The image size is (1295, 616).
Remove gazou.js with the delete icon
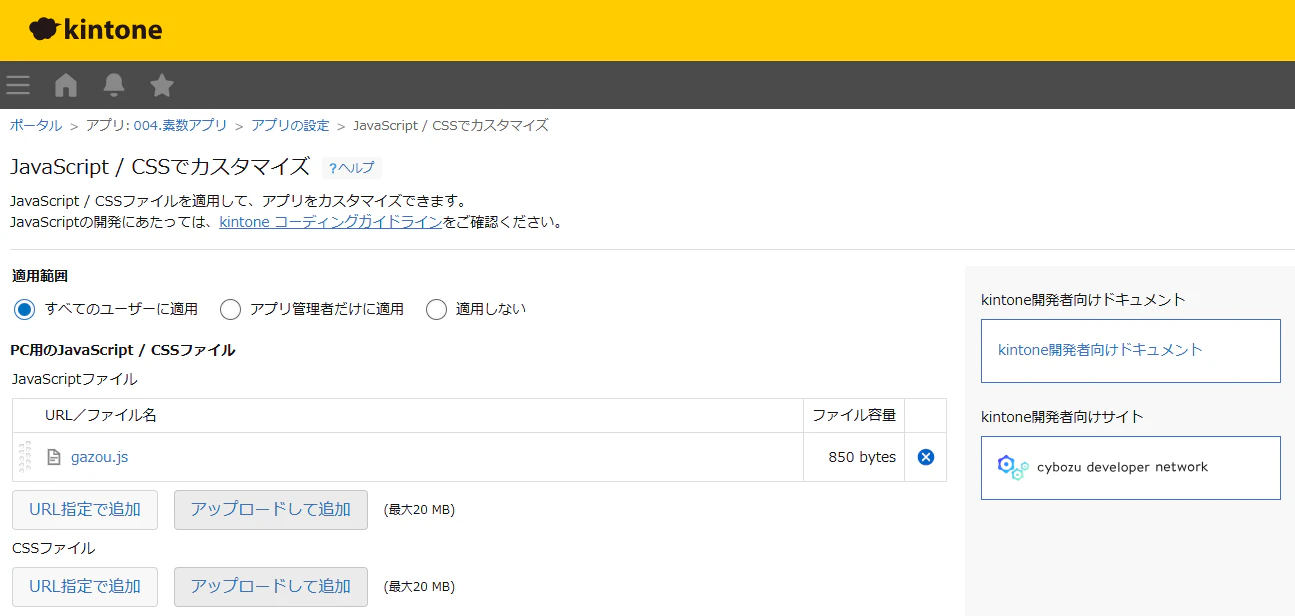(926, 457)
